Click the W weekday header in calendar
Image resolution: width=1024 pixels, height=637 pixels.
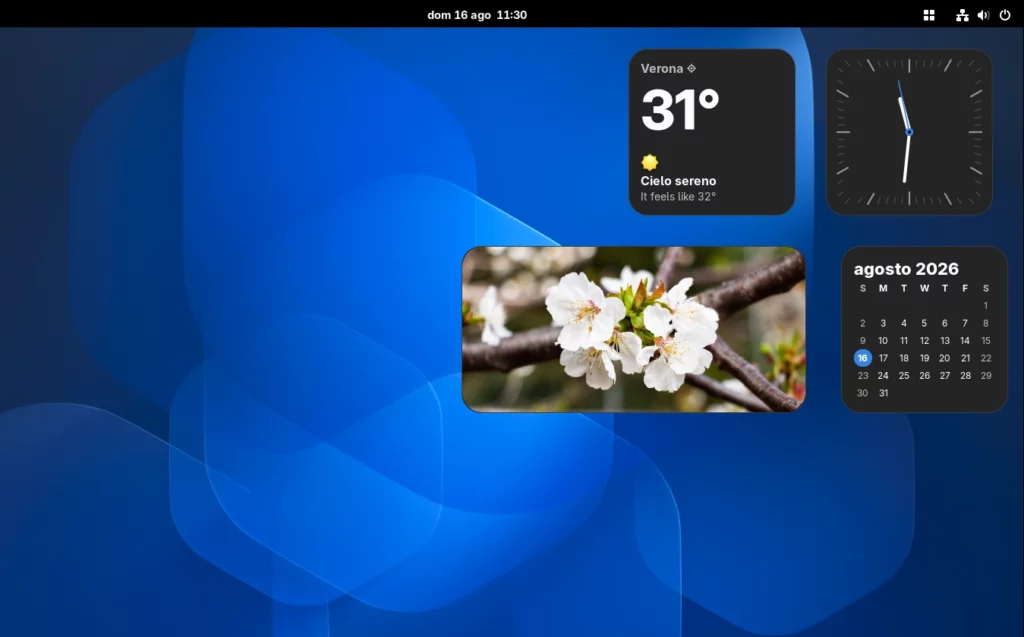click(924, 288)
